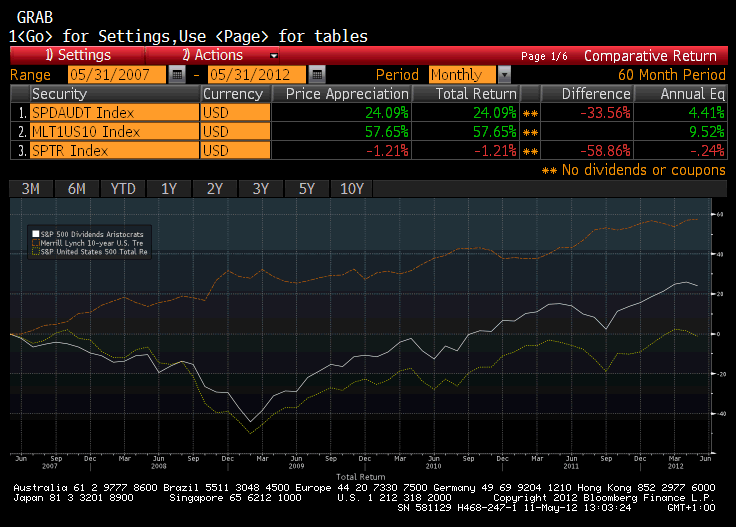Click the S&P United States 500 legend entry
Viewport: 736px width, 527px height.
click(x=94, y=251)
